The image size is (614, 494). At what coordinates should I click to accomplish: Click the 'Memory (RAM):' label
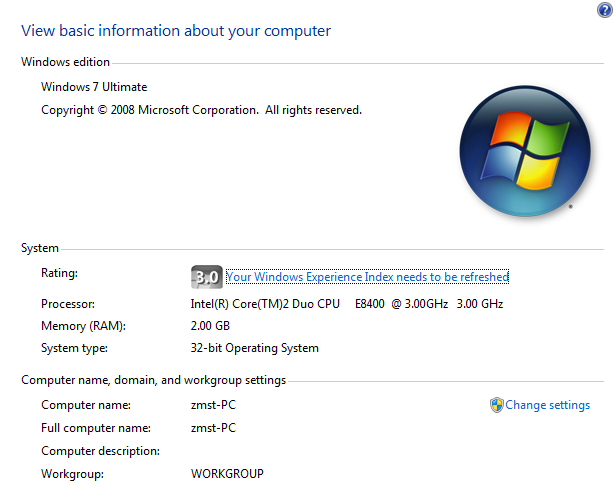pos(83,326)
